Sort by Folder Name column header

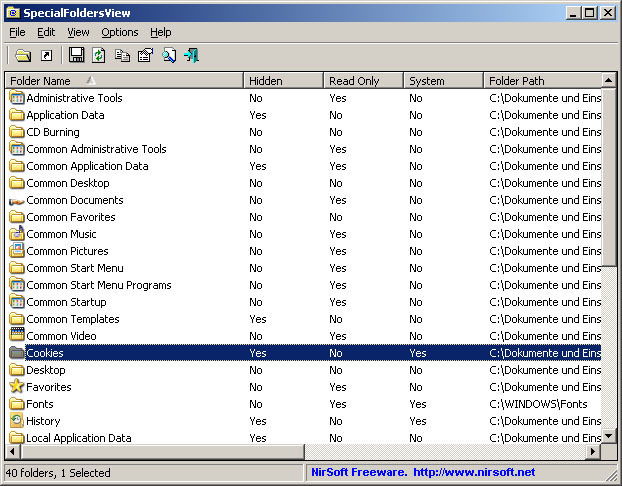pyautogui.click(x=124, y=81)
